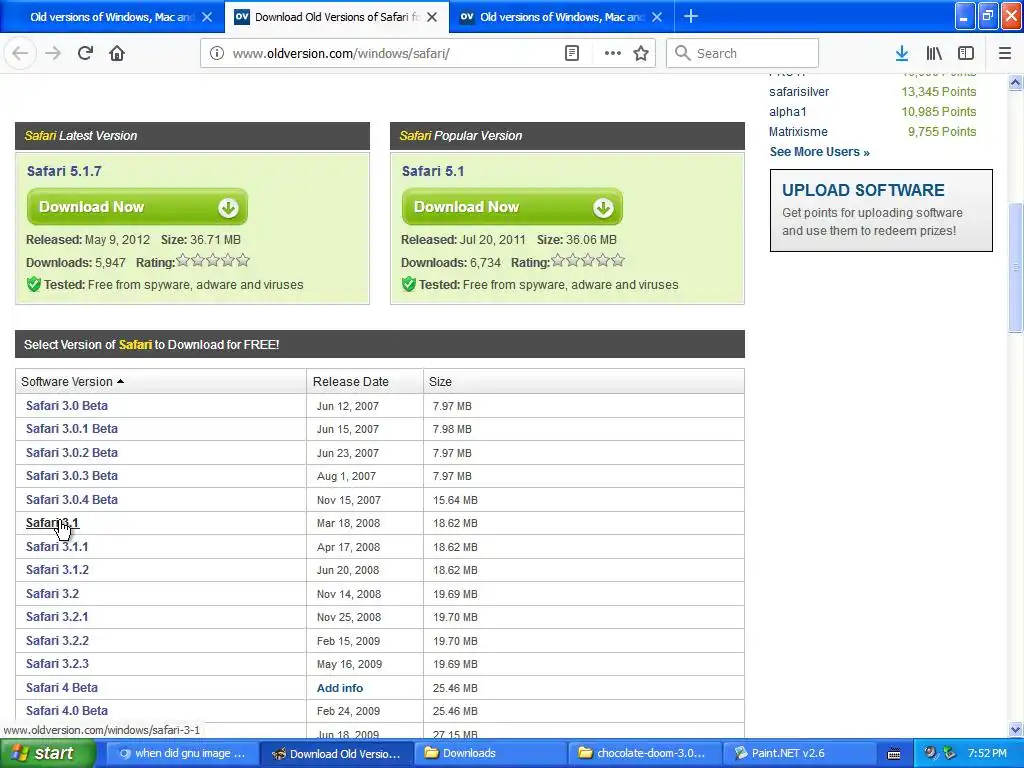
Task: Switch to first Old versions of Windows tab
Action: click(112, 17)
